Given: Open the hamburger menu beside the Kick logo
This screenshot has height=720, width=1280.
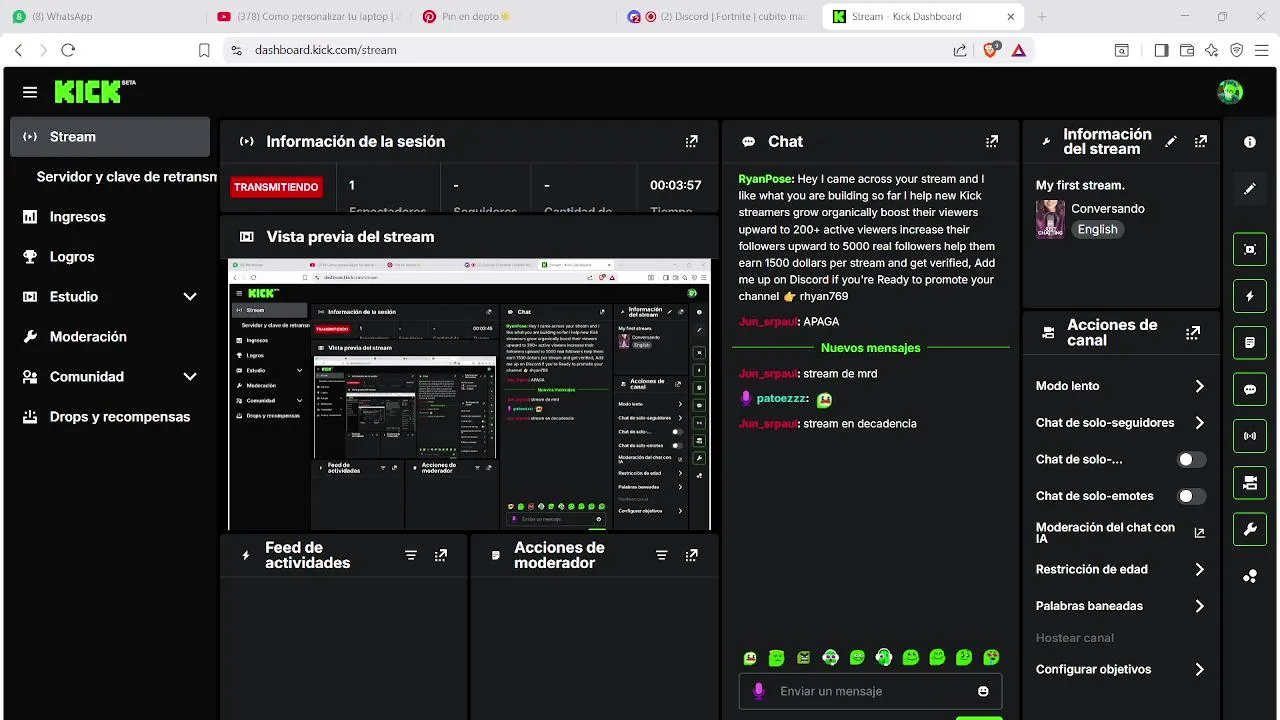Looking at the screenshot, I should pyautogui.click(x=30, y=92).
